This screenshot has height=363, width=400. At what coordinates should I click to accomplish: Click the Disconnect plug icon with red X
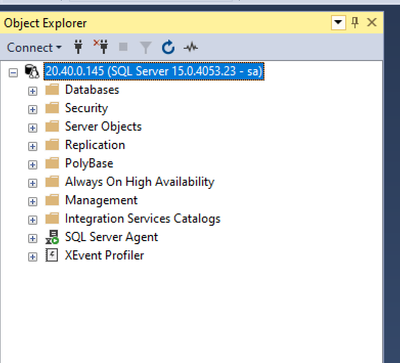tap(101, 47)
